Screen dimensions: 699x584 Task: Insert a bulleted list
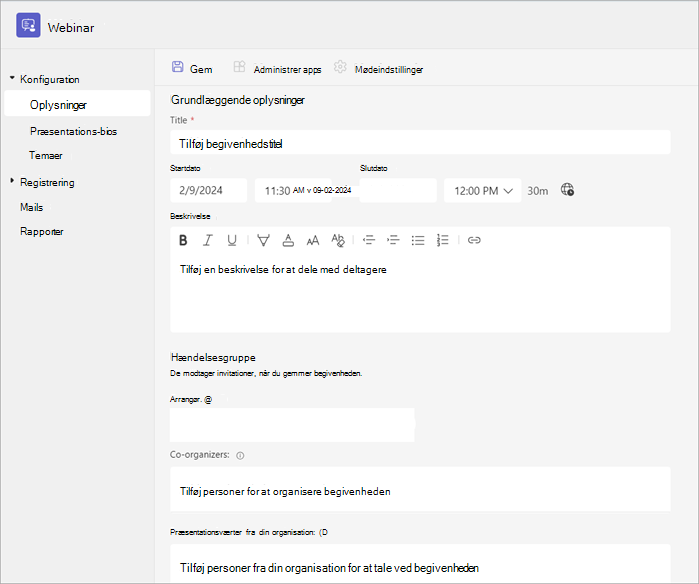[x=418, y=240]
